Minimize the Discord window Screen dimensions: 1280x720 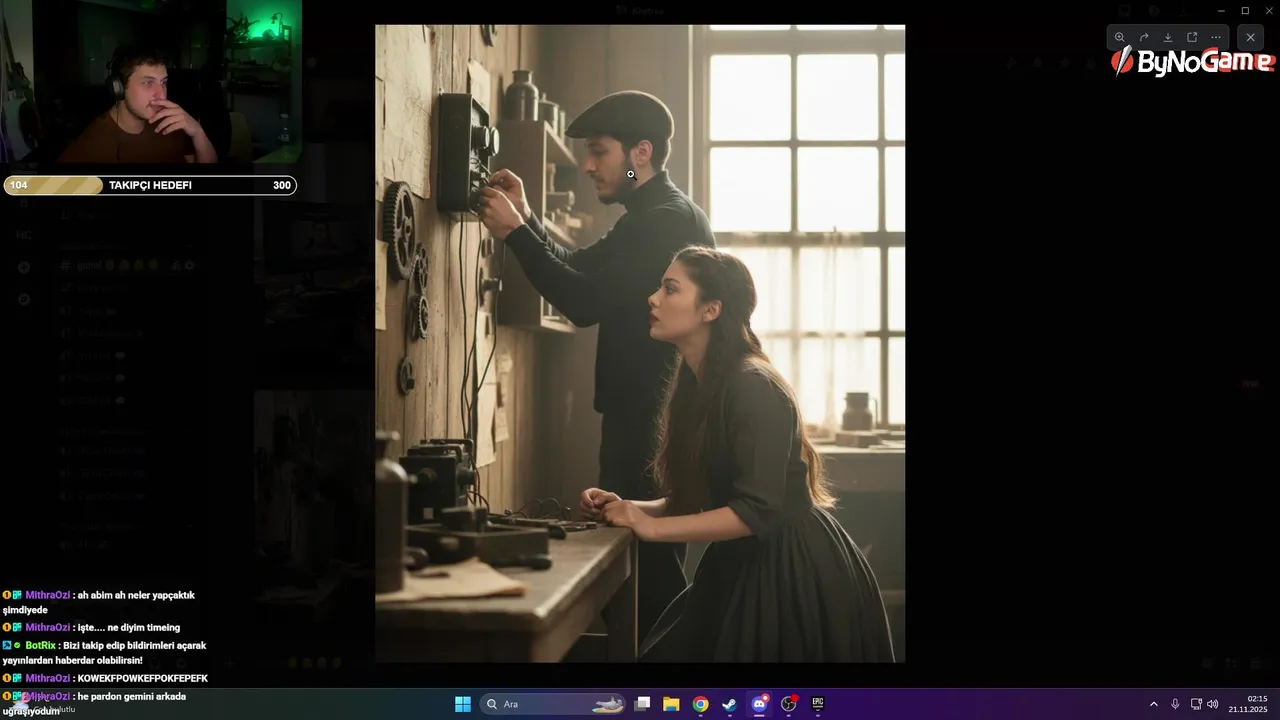(x=1221, y=10)
